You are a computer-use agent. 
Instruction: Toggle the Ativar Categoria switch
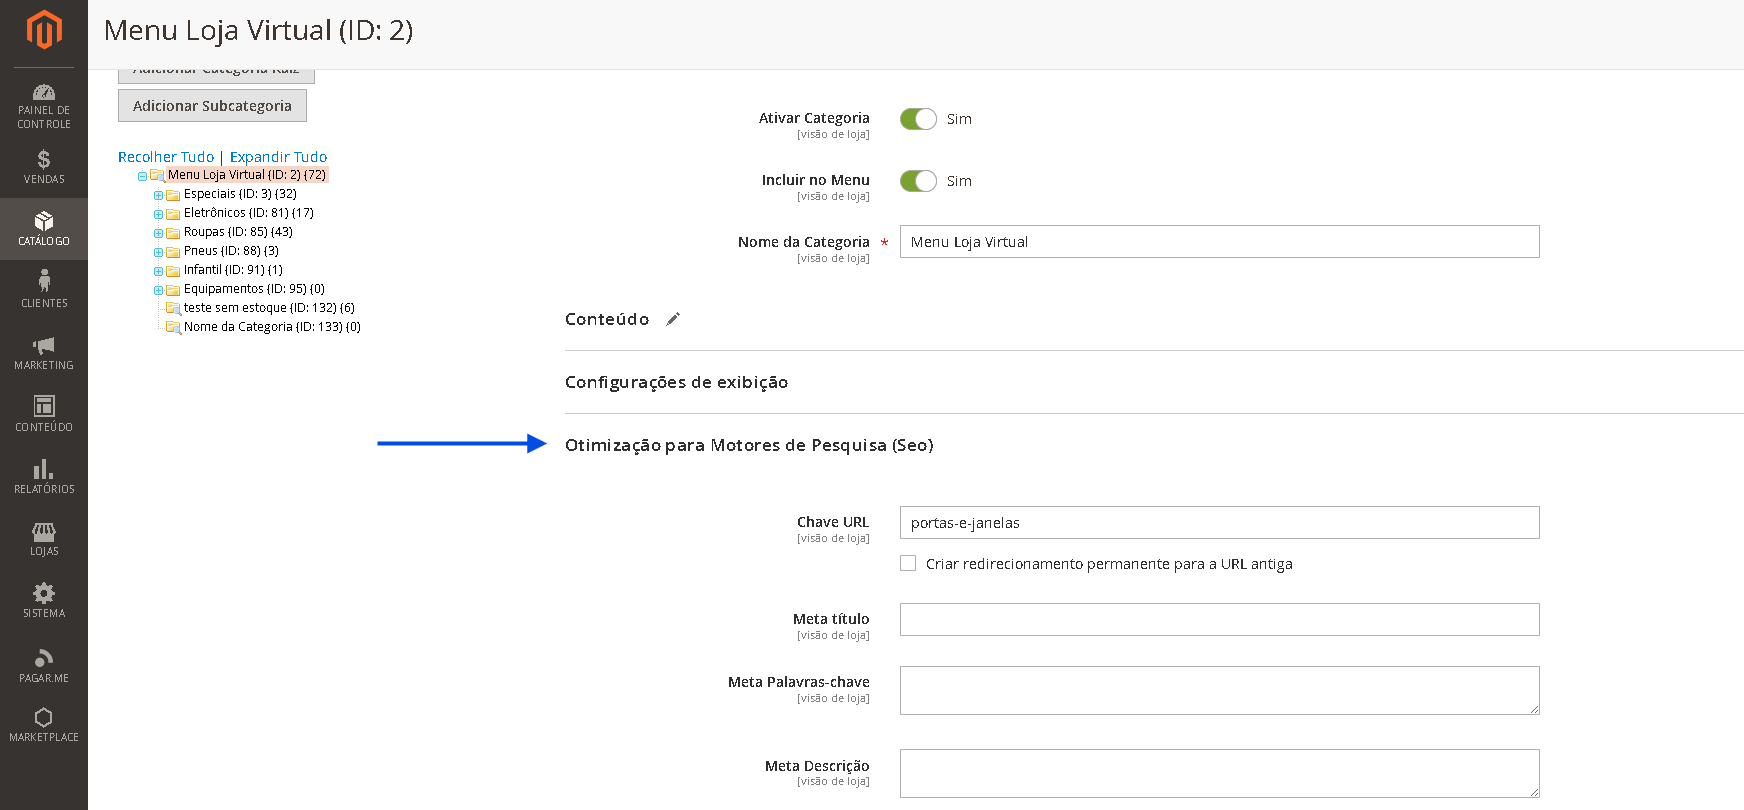(918, 119)
